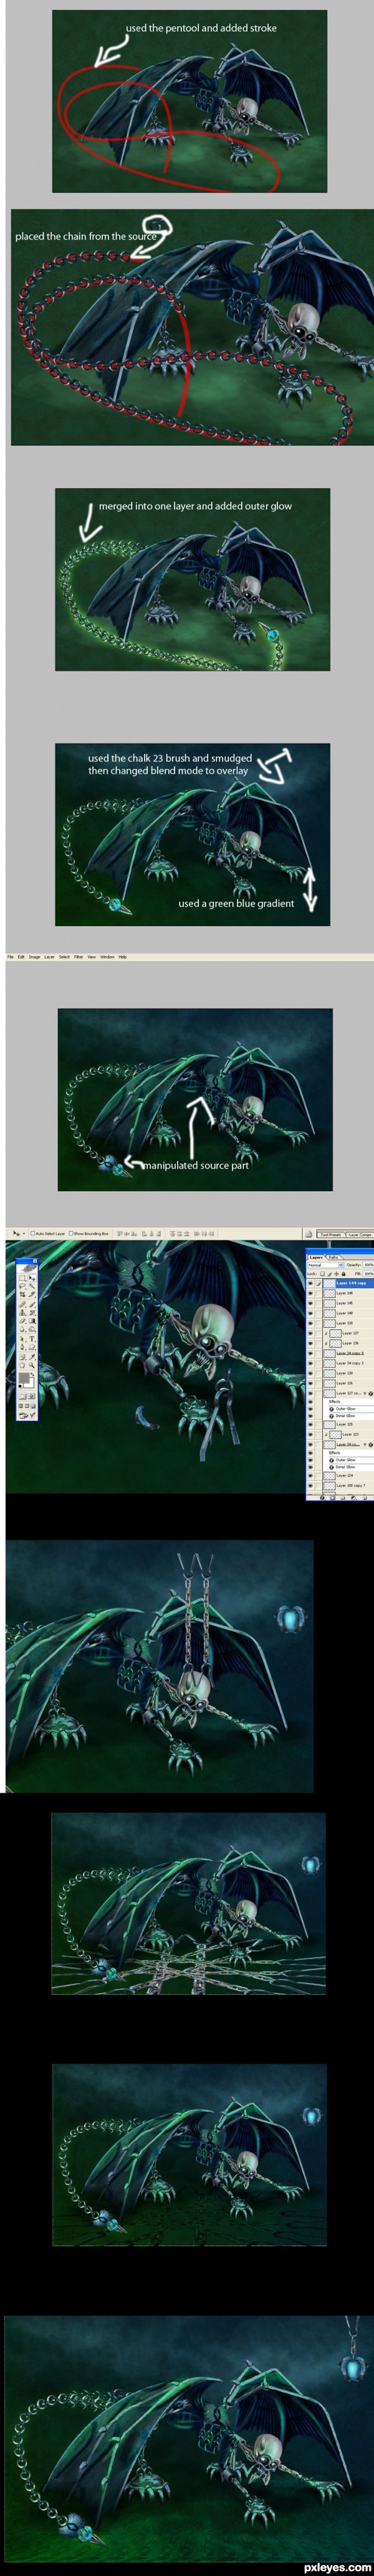The height and width of the screenshot is (2576, 374).
Task: Select Layer 34 copy 9
Action: [348, 1353]
